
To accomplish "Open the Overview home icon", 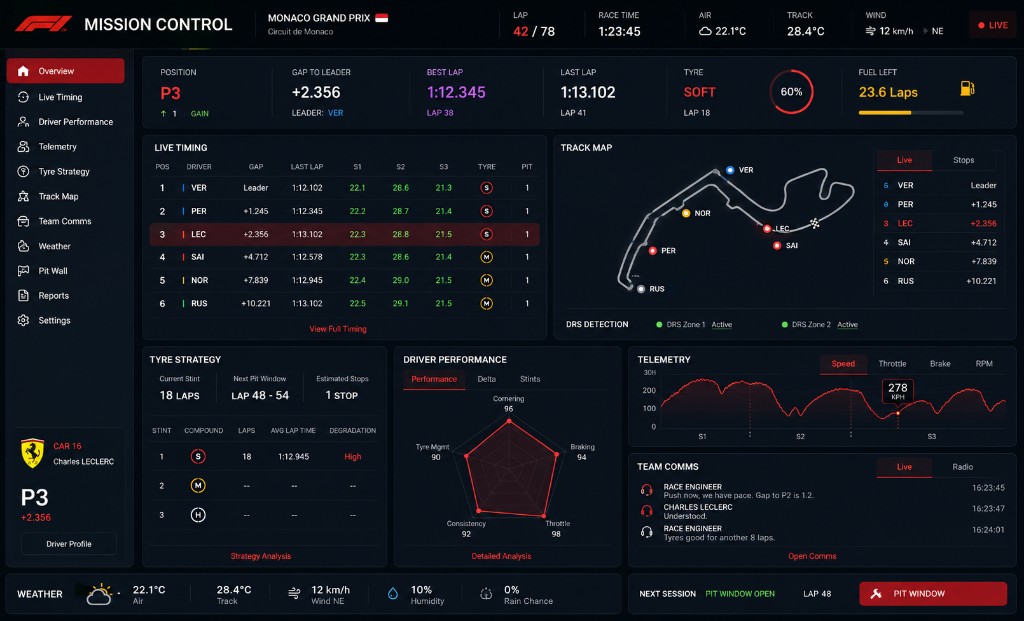I will pyautogui.click(x=24, y=71).
